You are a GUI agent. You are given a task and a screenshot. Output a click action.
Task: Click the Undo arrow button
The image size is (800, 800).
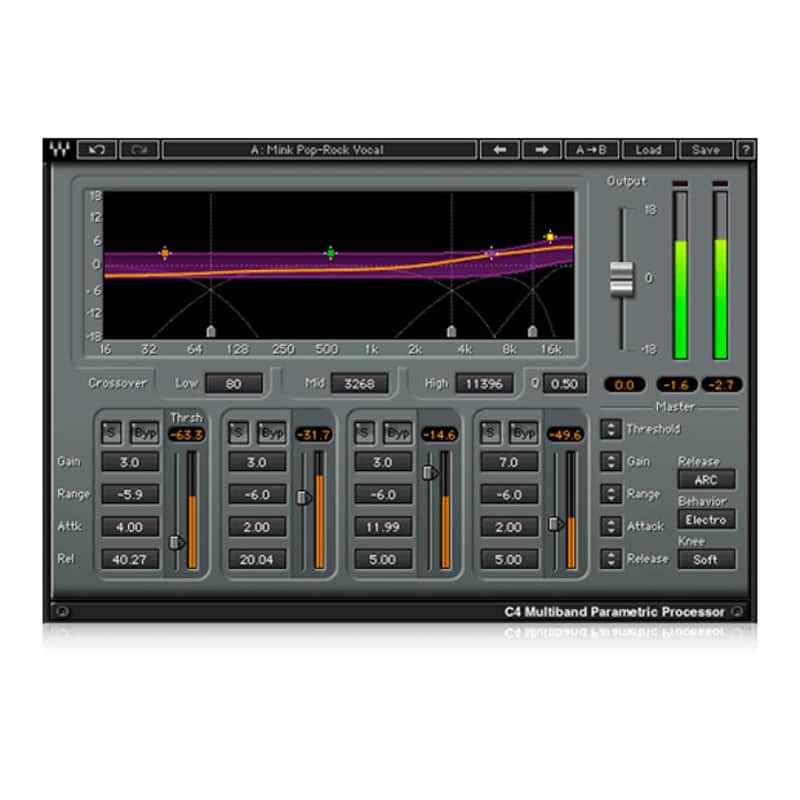[97, 150]
